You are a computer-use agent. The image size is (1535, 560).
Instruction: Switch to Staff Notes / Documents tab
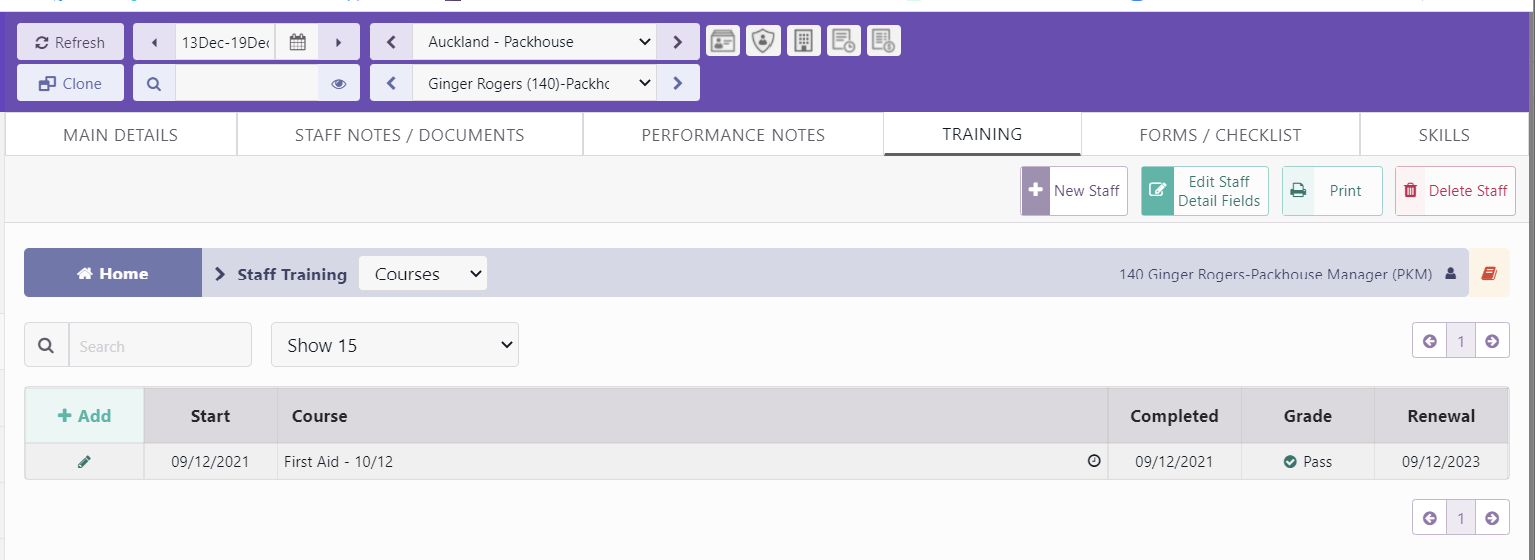point(410,134)
